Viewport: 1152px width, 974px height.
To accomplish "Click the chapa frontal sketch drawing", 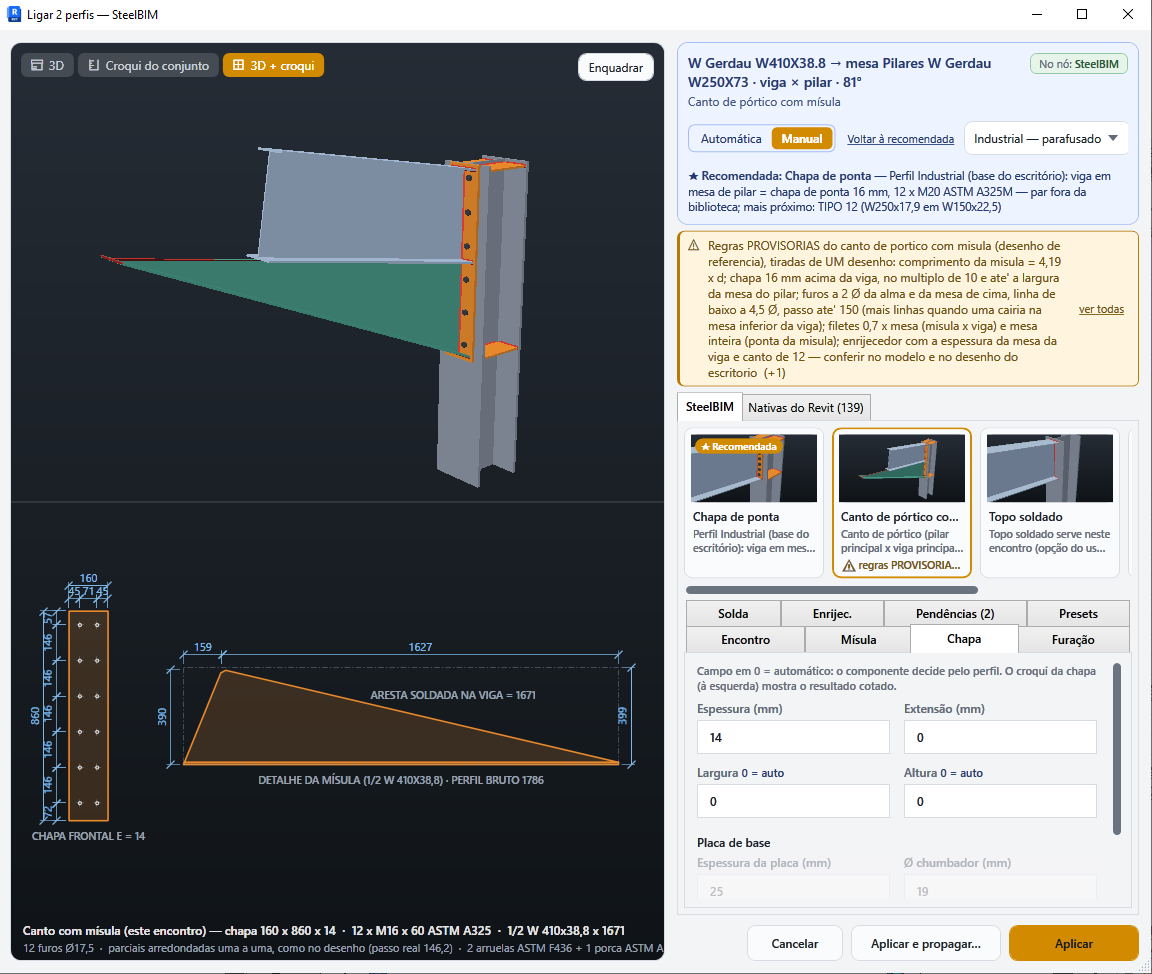I will (88, 715).
